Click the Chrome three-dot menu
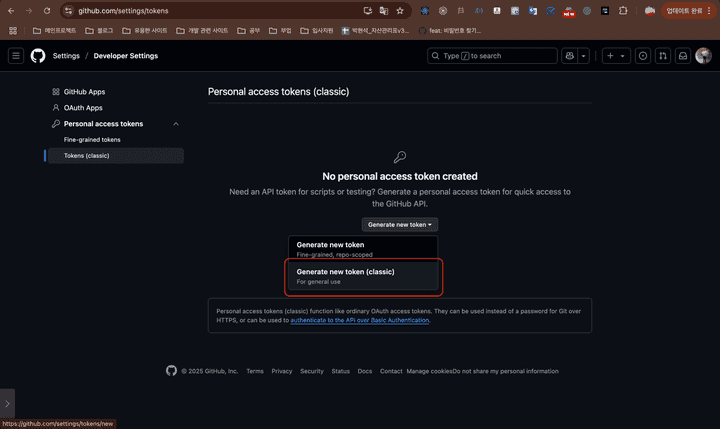720x429 pixels. [x=709, y=11]
